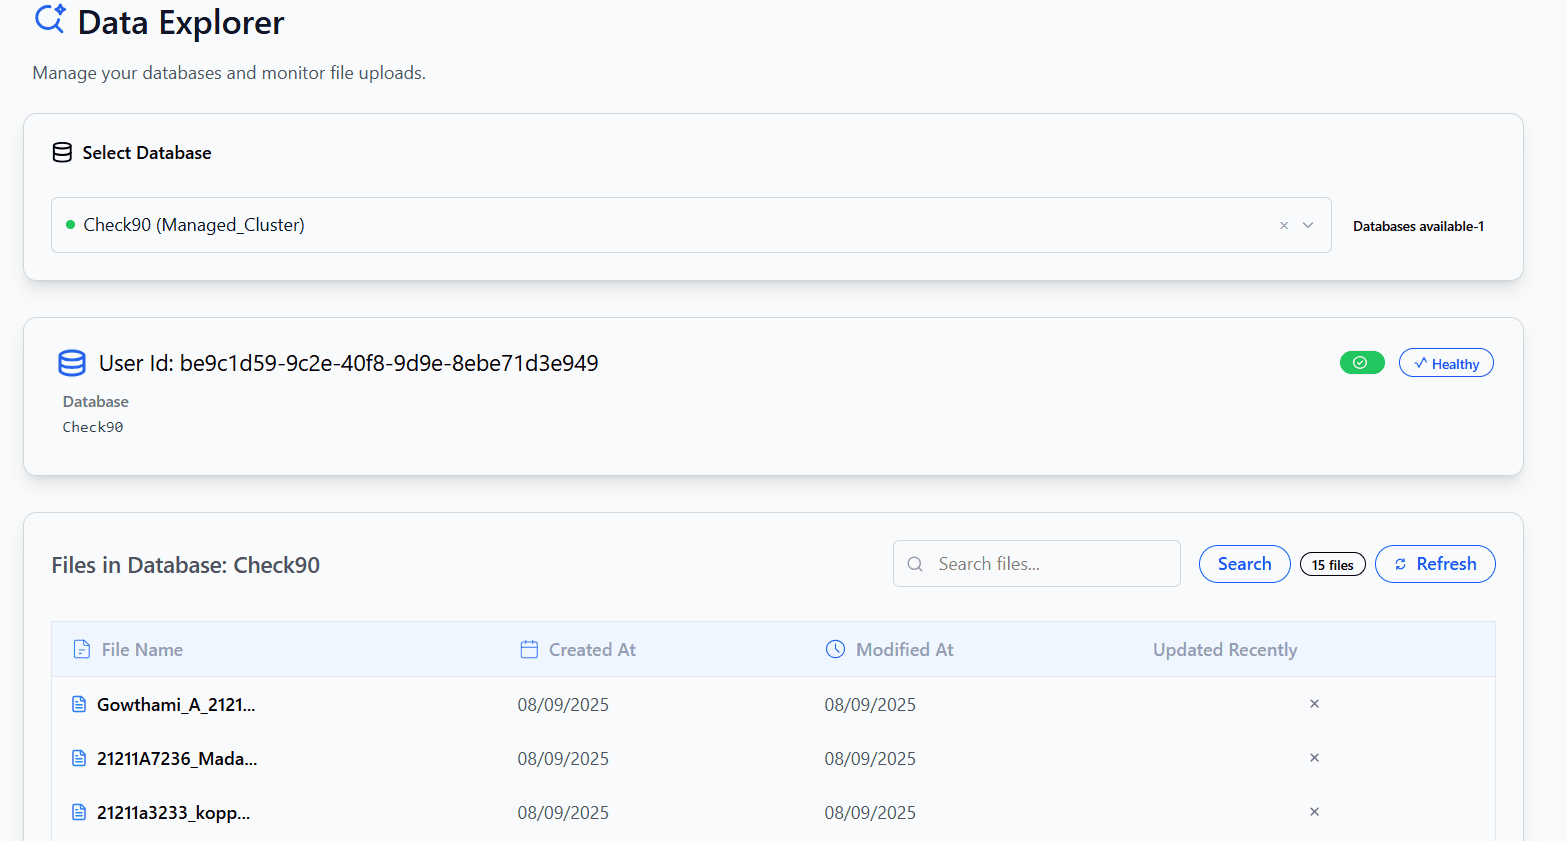1567x841 pixels.
Task: Click the Data Explorer sparkle search icon
Action: (x=50, y=19)
